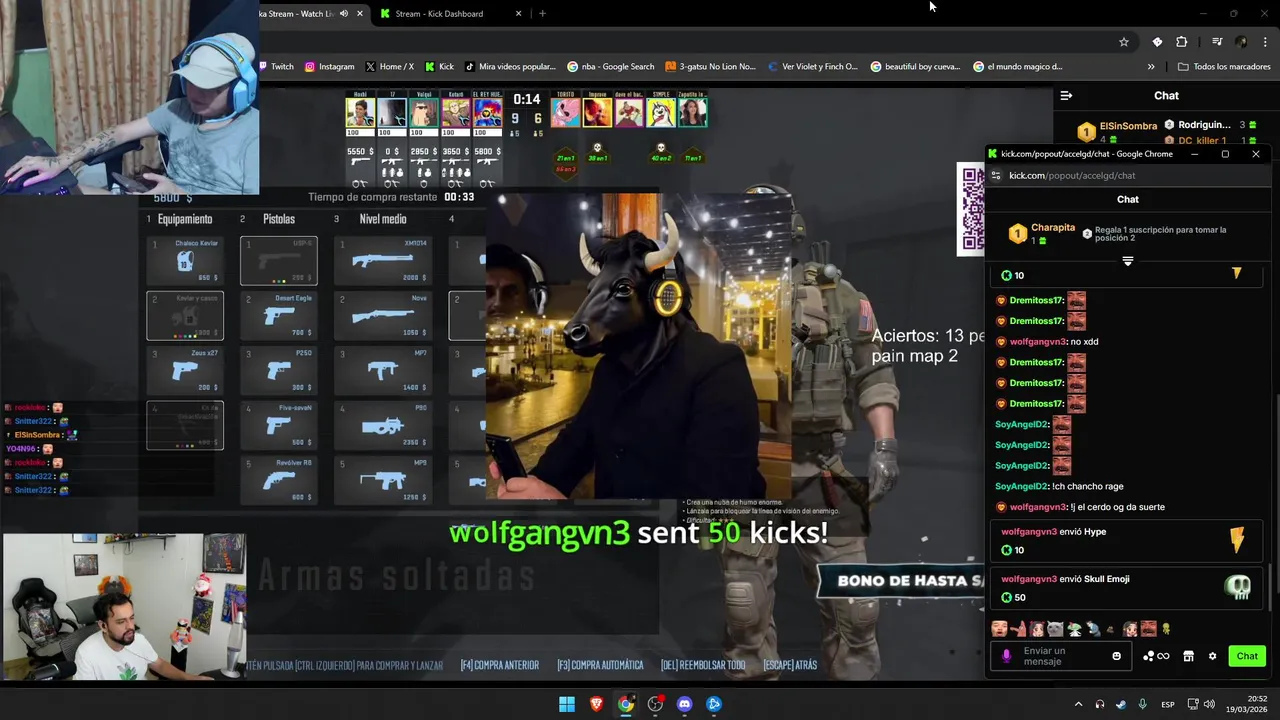Open volume control in system tray
Screen dimensions: 1280x720
tap(1211, 704)
